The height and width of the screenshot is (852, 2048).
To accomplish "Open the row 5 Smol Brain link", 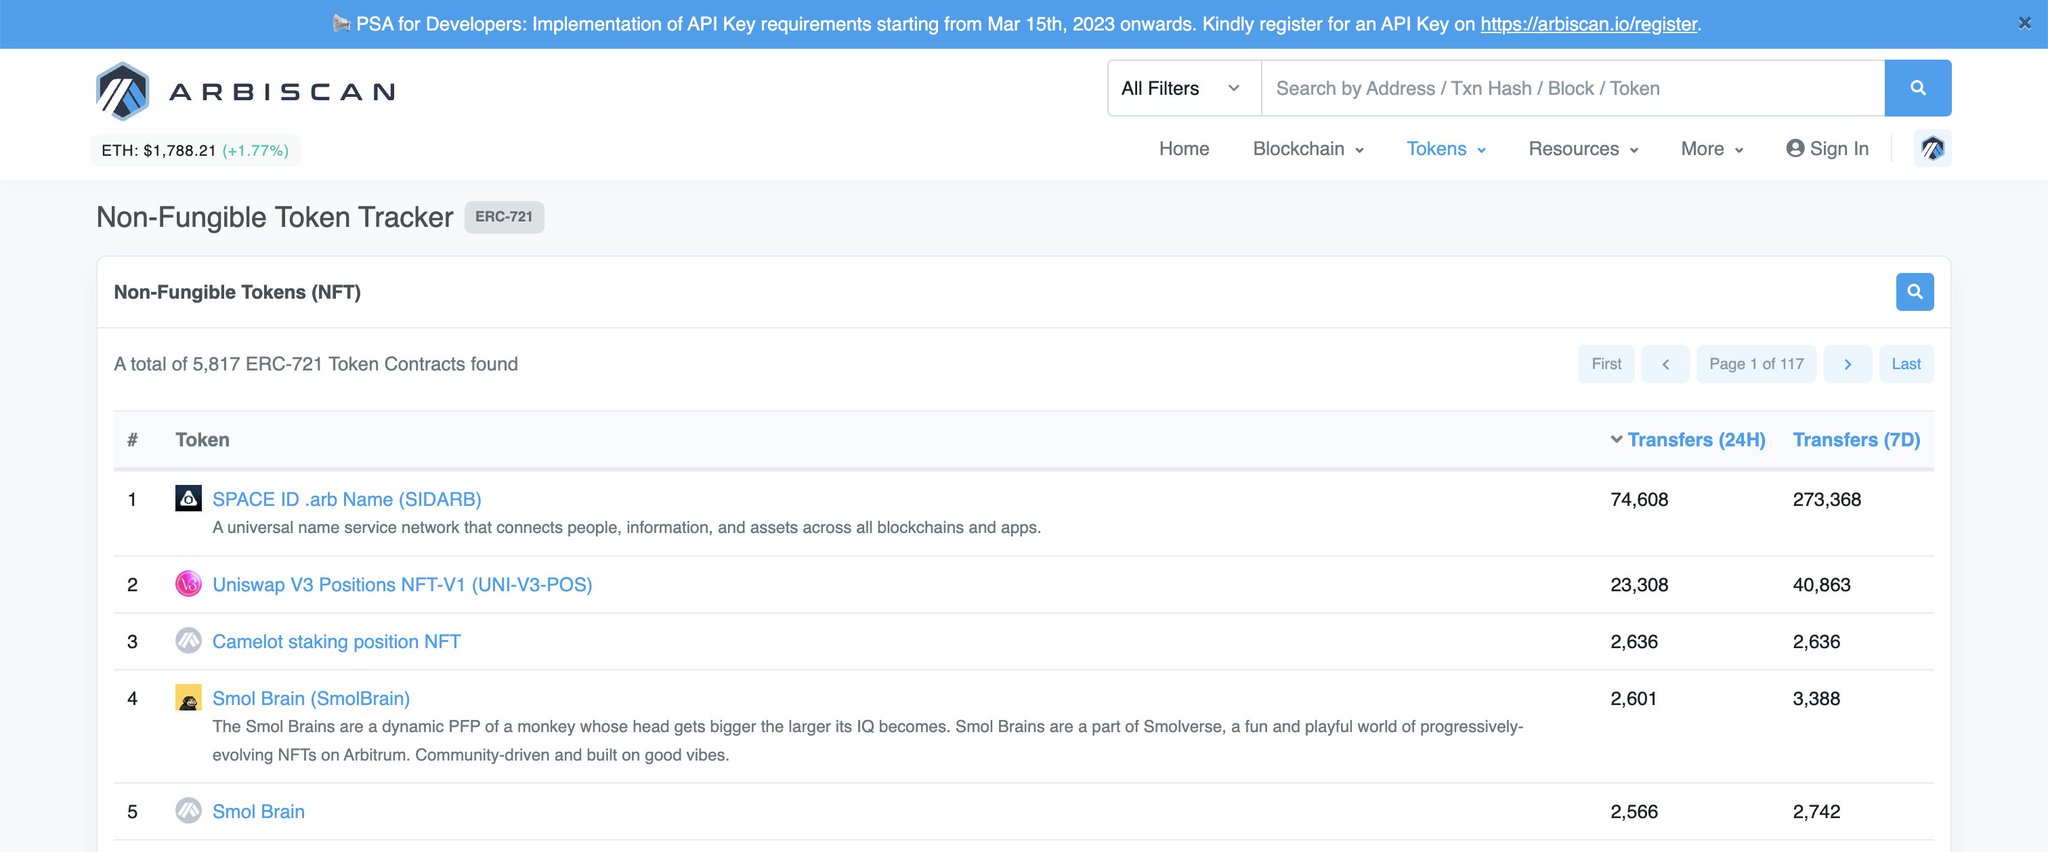I will 258,811.
